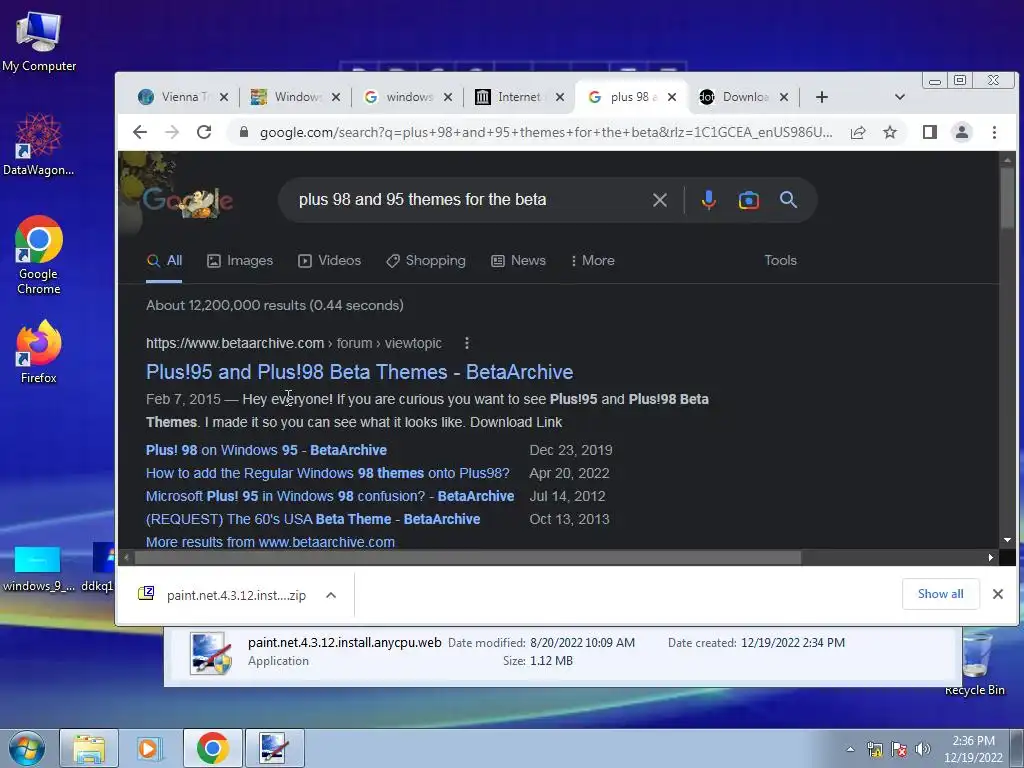Open Plus! 98 on Windows 95 link
Screen dimensions: 1024x768
266,450
